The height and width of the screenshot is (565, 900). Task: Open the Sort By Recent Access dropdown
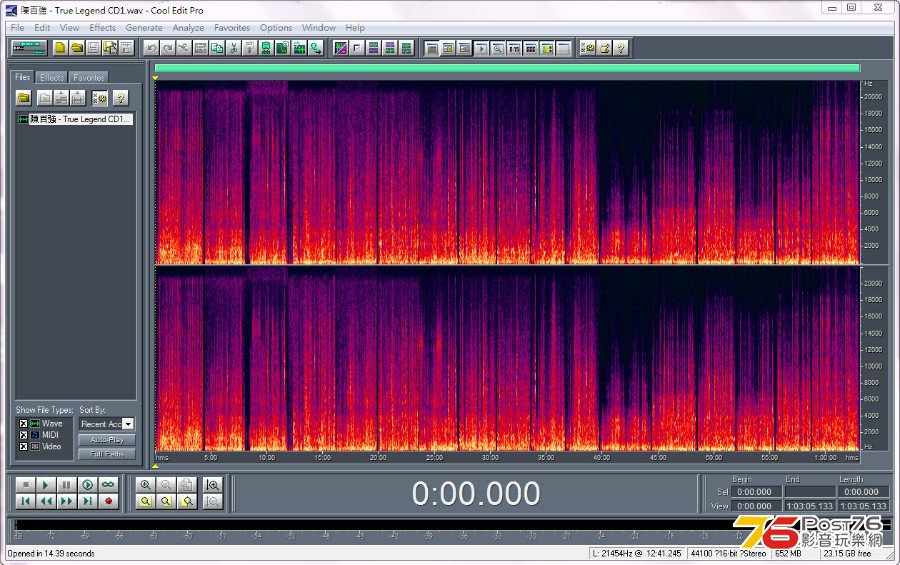(129, 424)
